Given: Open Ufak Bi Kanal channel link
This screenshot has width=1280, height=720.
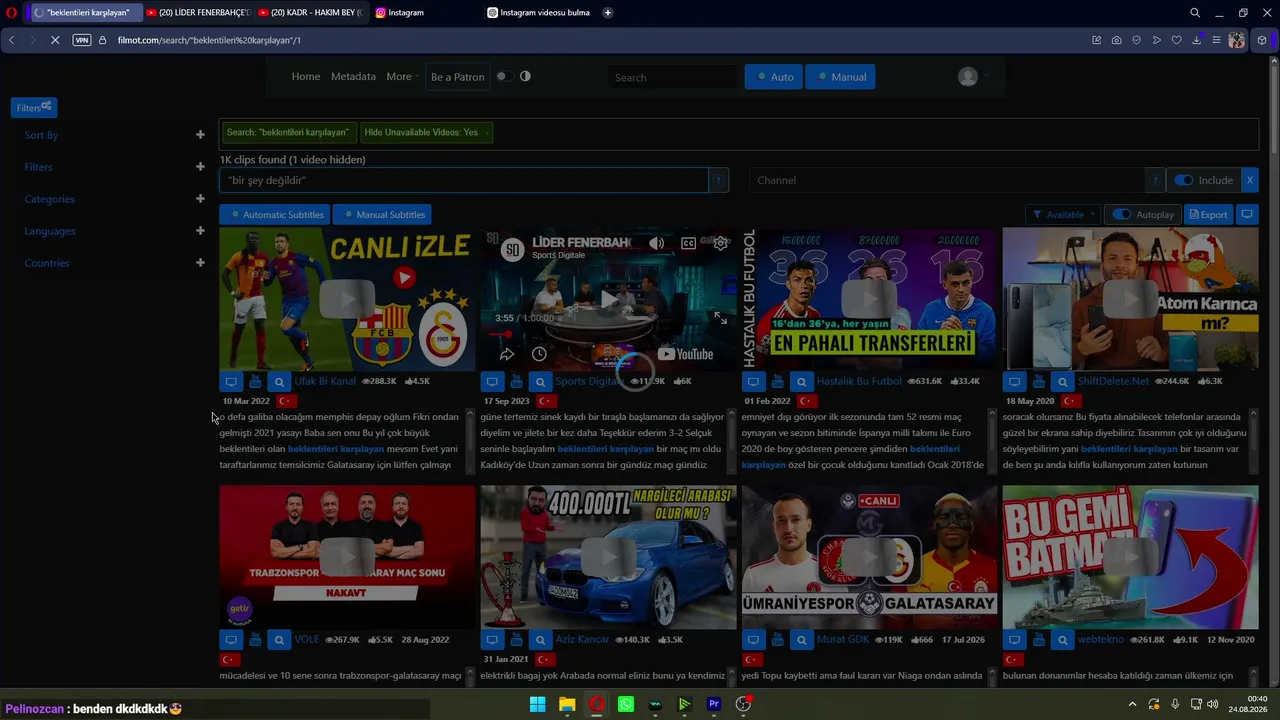Looking at the screenshot, I should click(325, 381).
